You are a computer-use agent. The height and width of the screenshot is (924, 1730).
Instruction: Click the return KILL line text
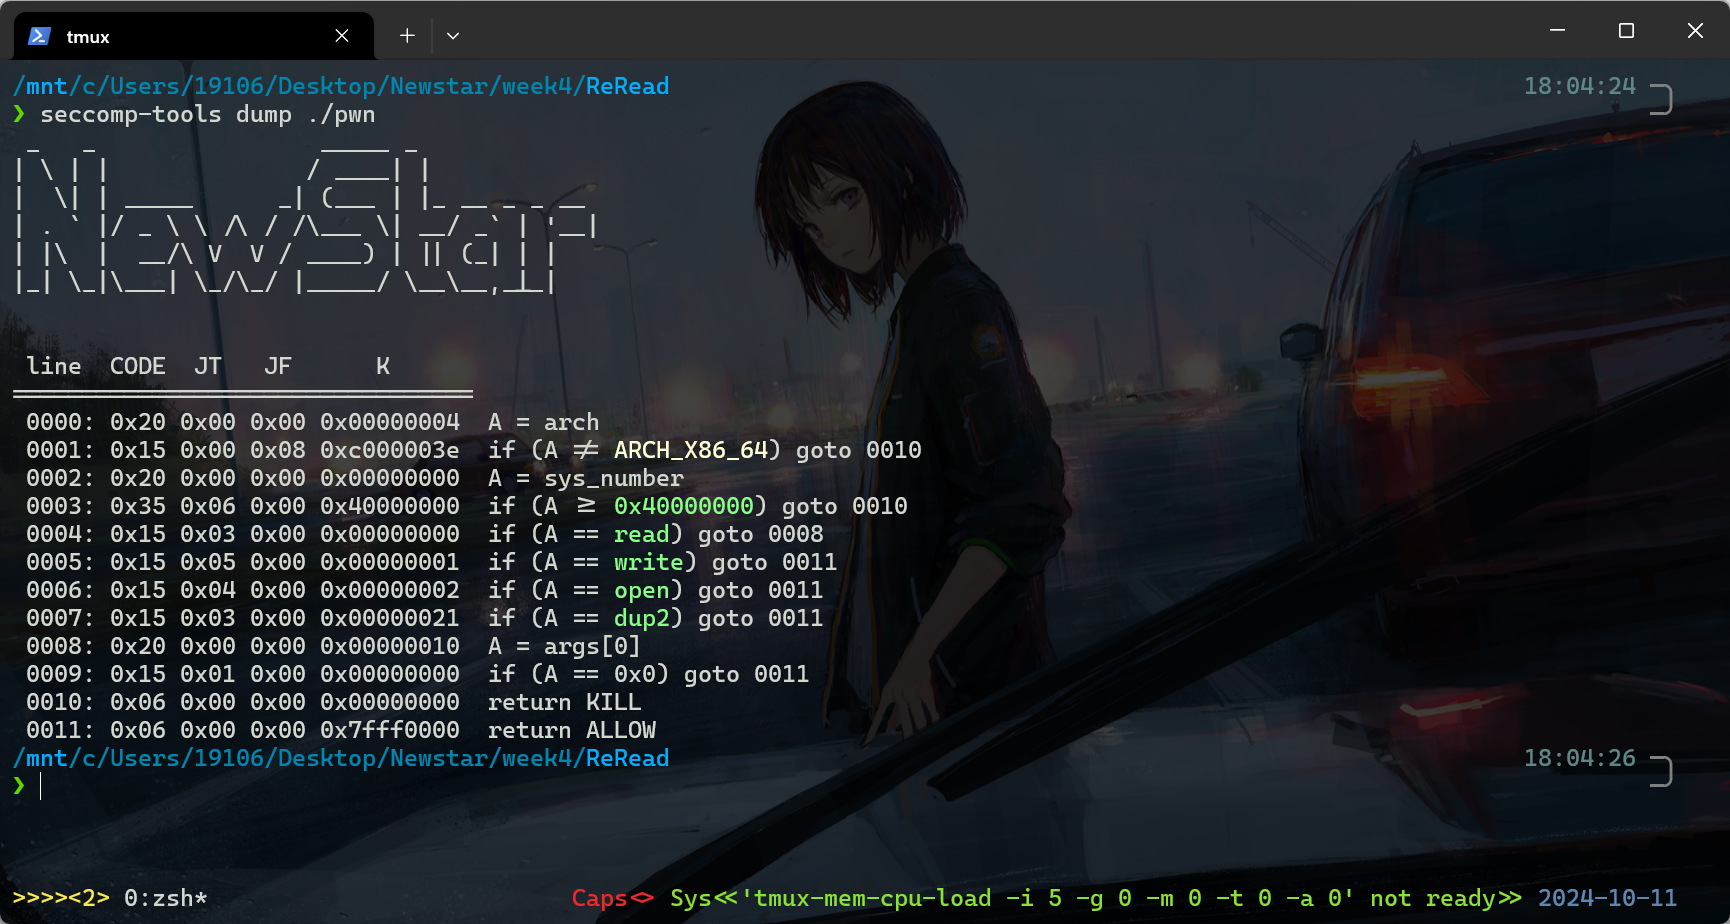point(564,702)
